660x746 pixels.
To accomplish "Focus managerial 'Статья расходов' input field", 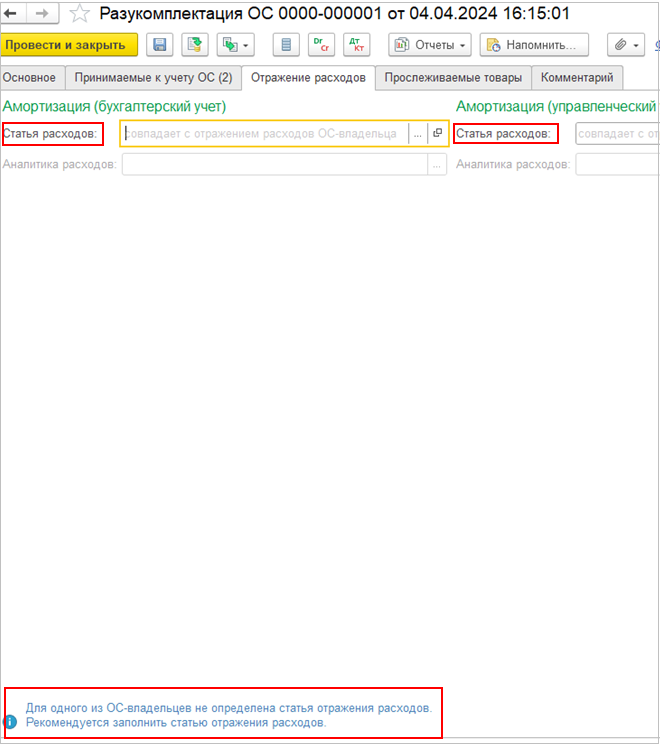I will coord(618,134).
